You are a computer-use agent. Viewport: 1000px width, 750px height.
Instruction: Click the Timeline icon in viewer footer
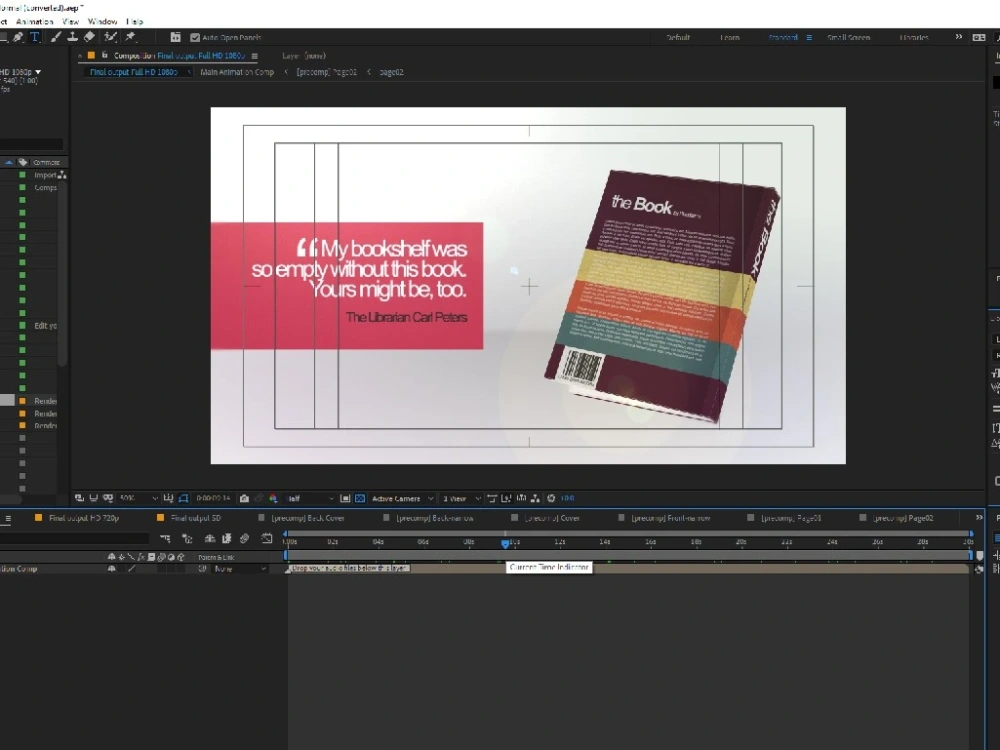point(522,498)
